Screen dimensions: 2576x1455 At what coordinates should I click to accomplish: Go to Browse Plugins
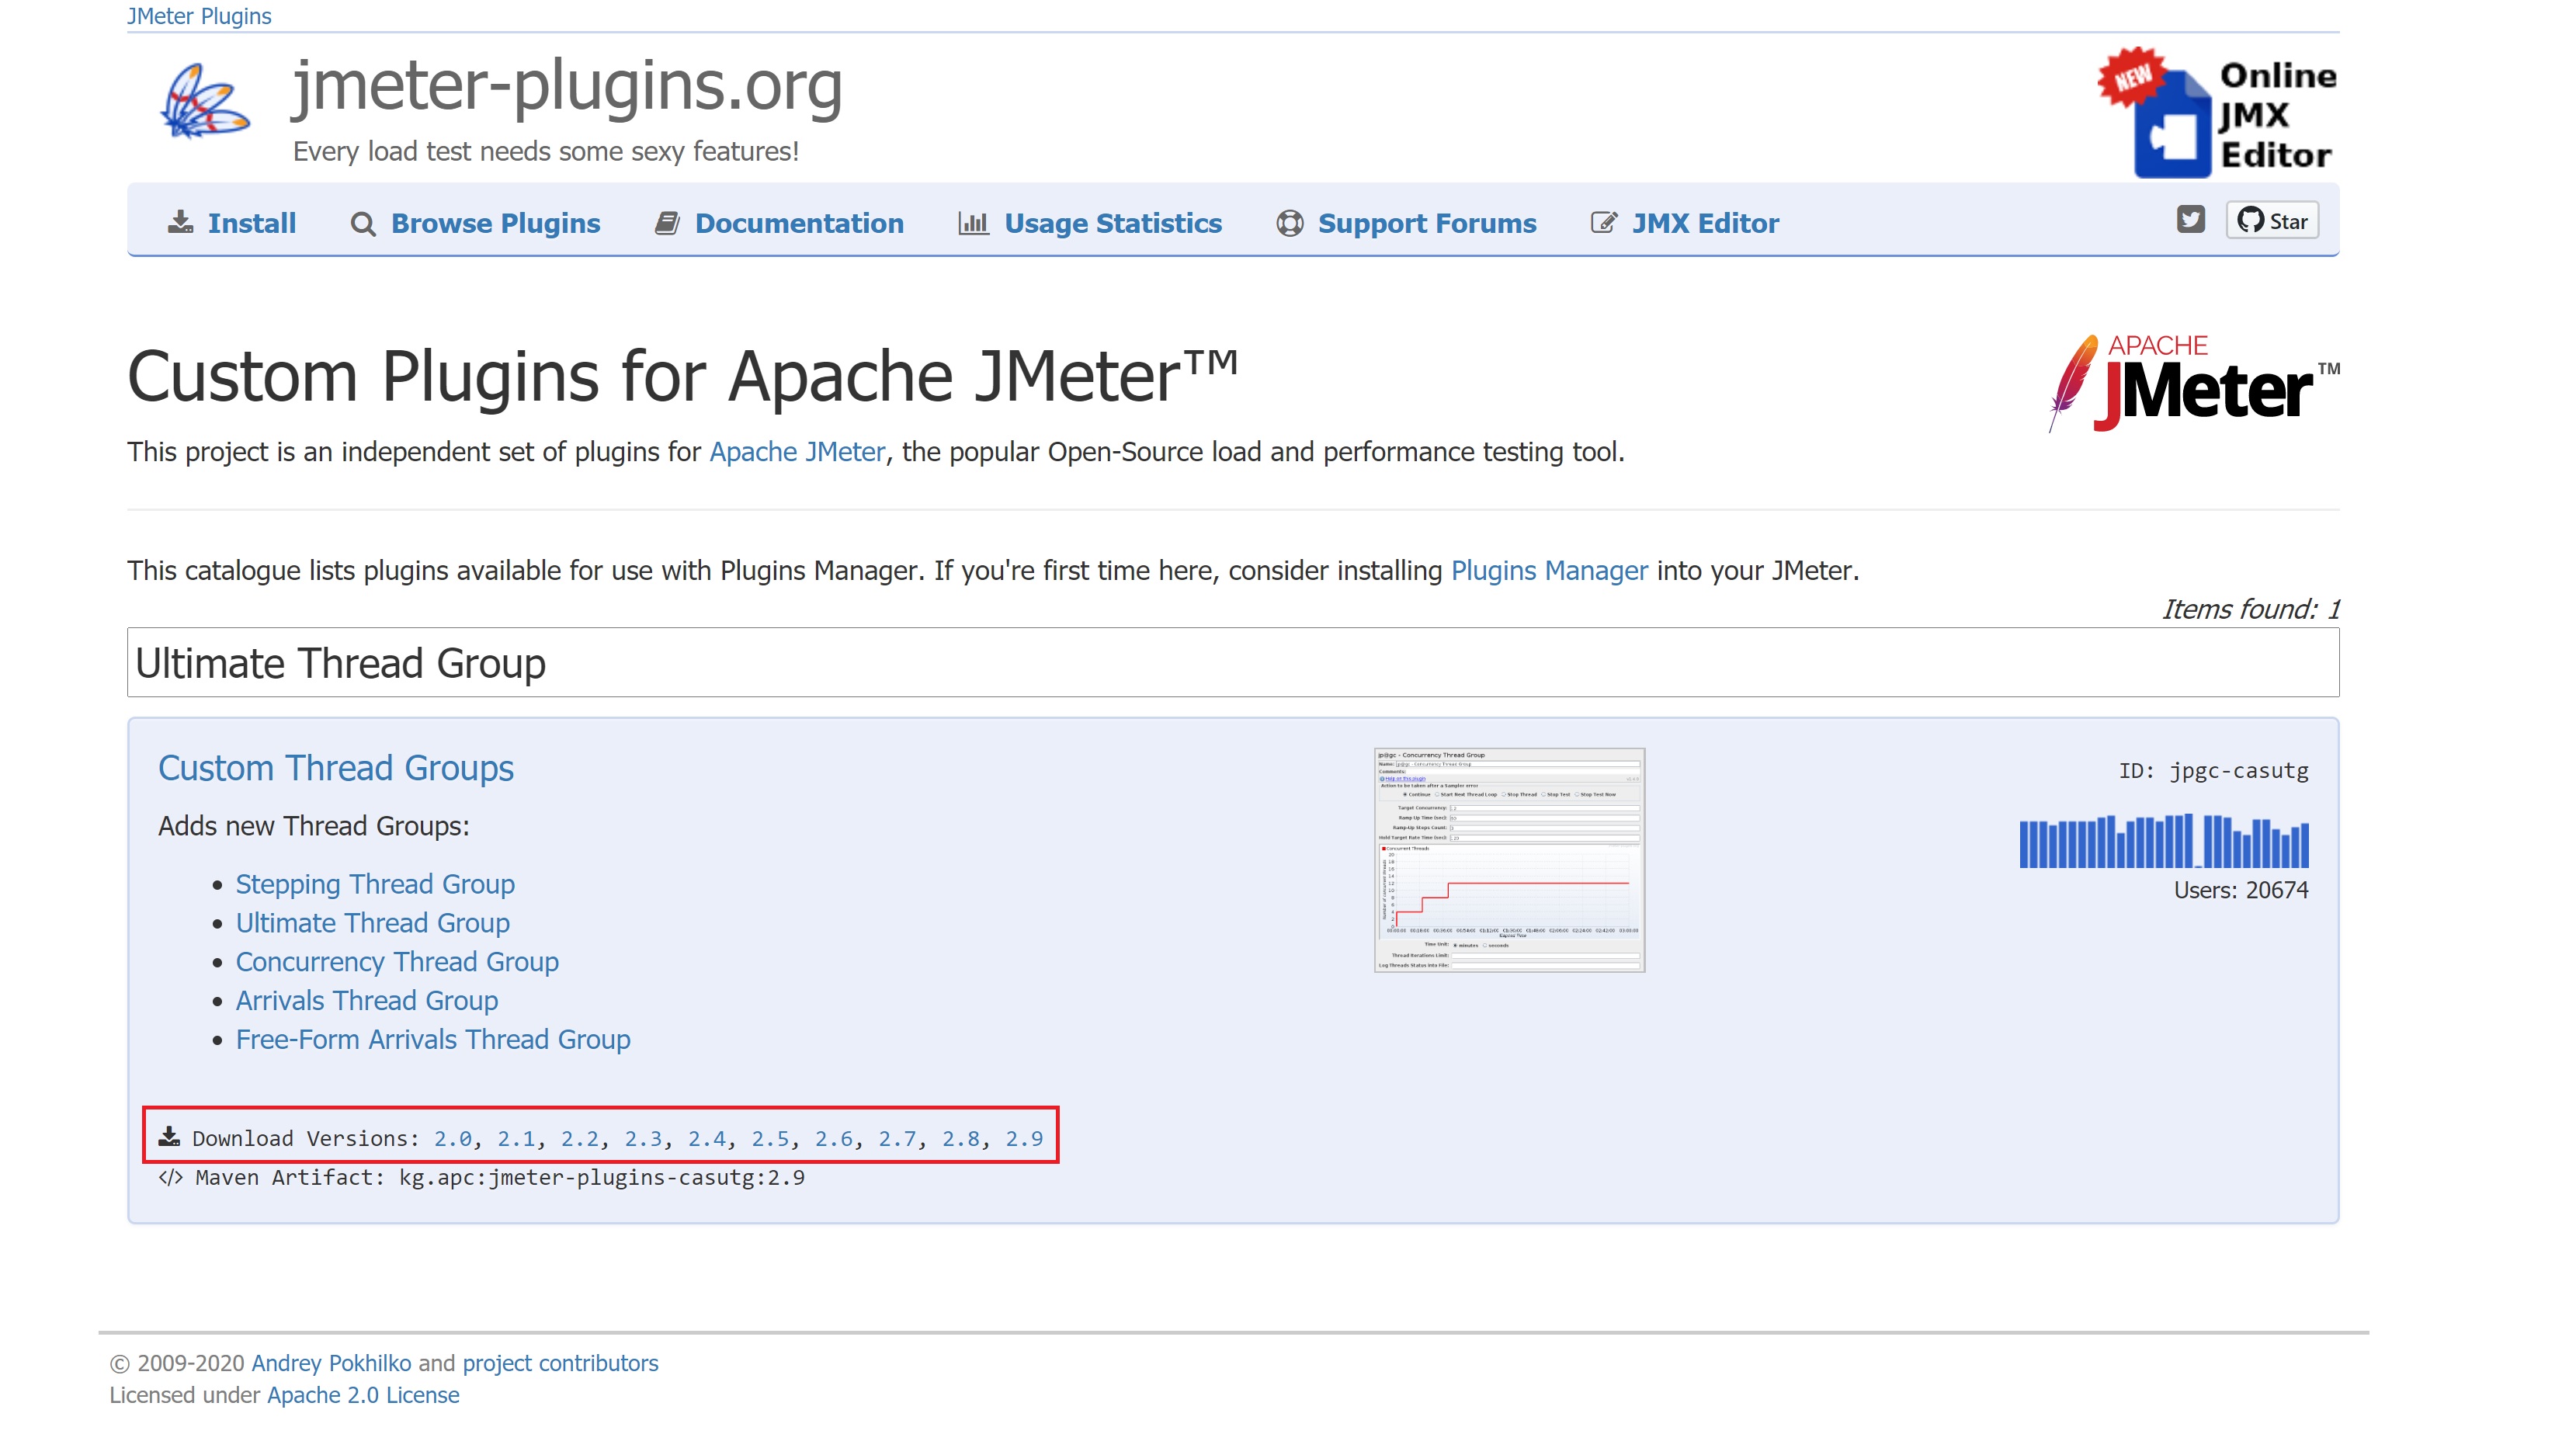point(495,223)
